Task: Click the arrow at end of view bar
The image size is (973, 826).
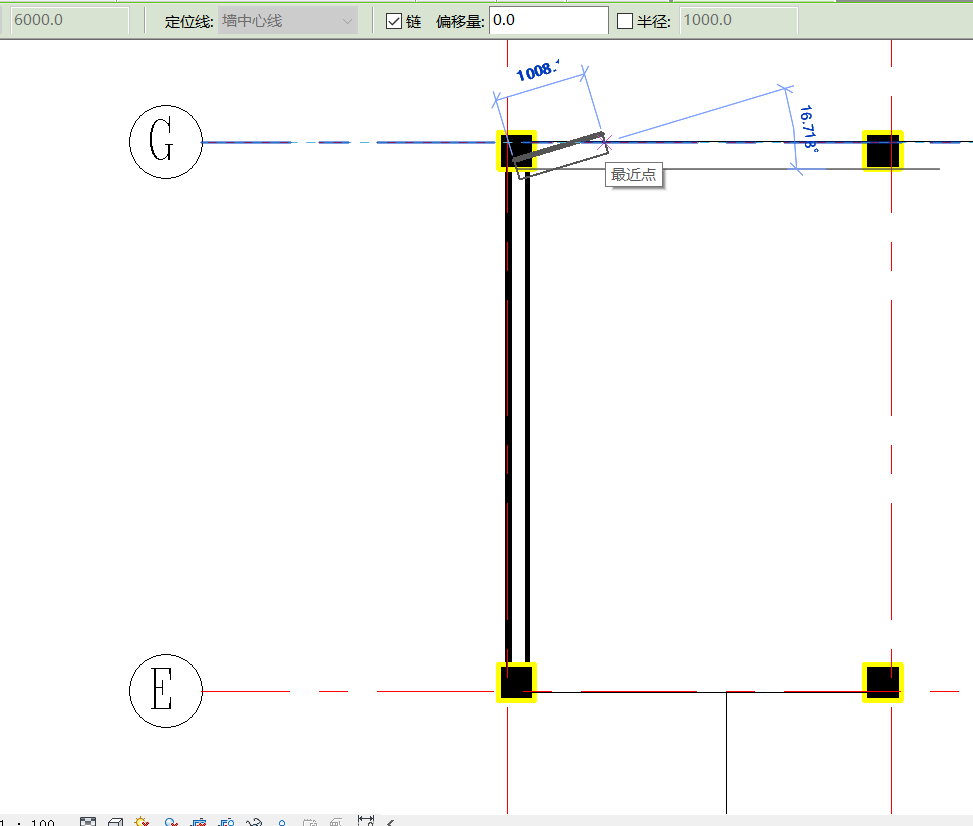Action: tap(390, 822)
